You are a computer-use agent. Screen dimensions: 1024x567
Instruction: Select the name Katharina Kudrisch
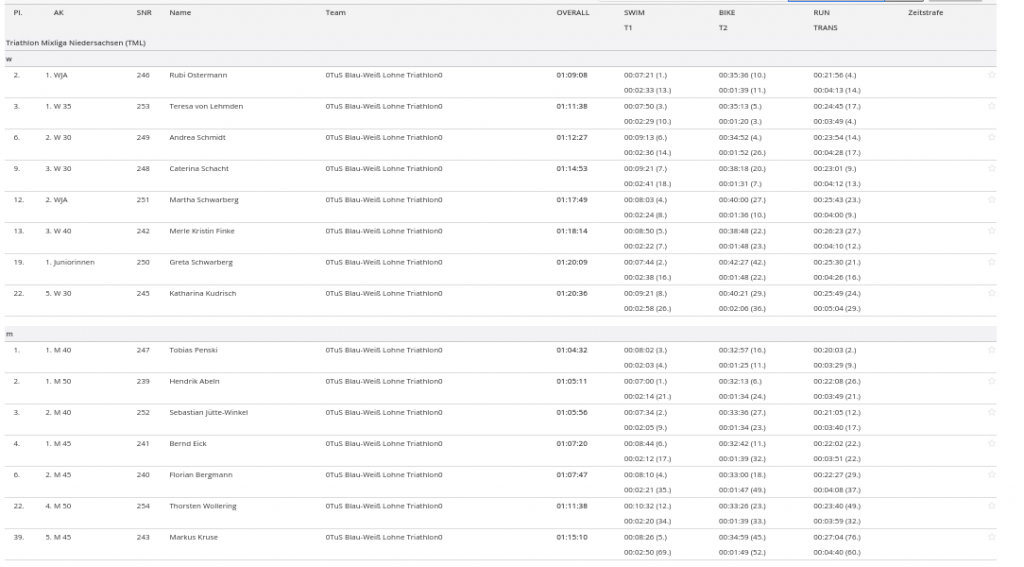[202, 293]
